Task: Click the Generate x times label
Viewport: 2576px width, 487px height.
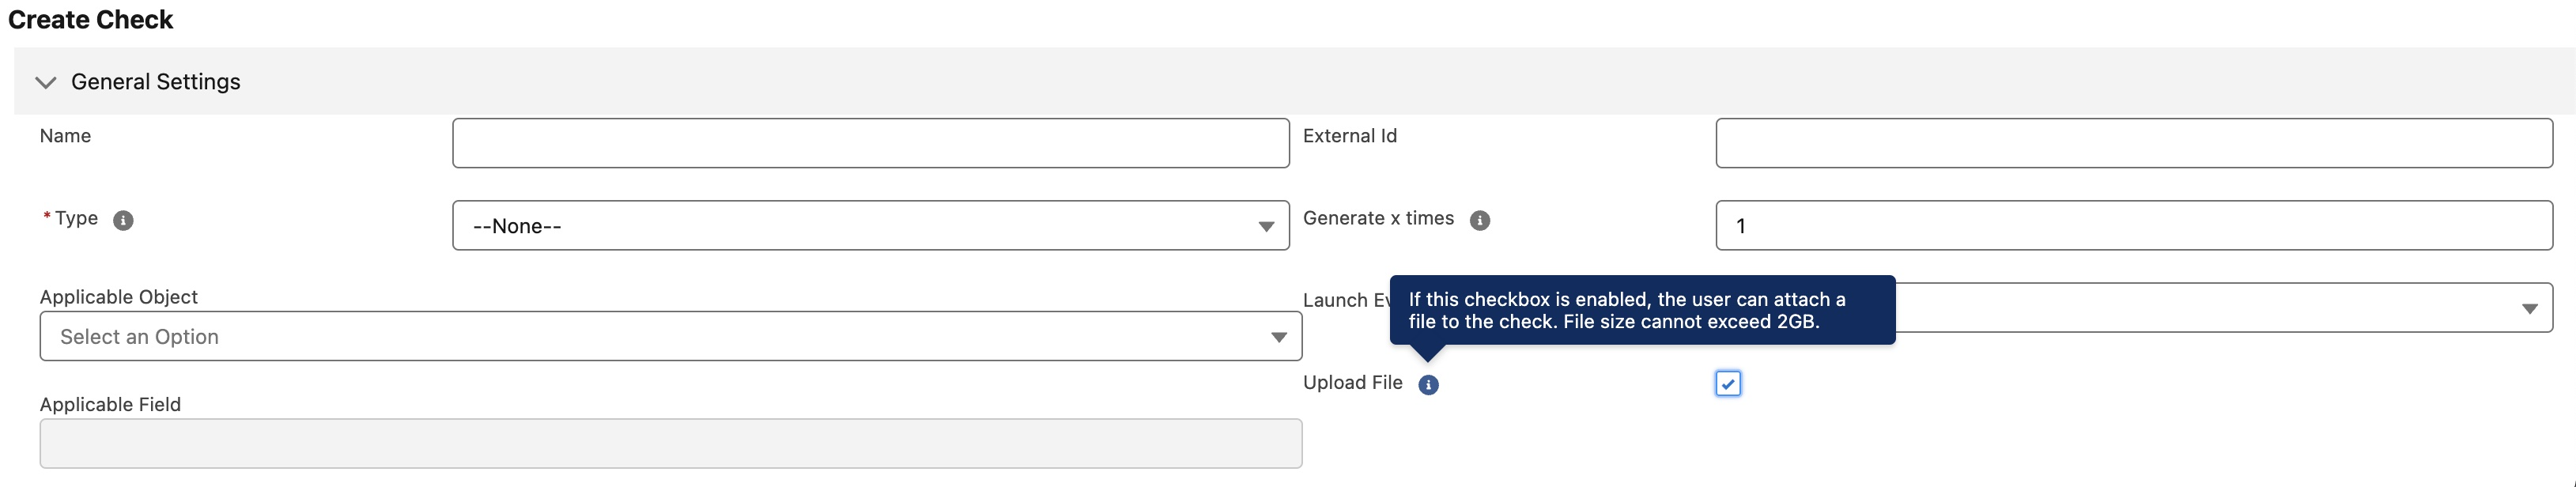Action: click(x=1377, y=218)
